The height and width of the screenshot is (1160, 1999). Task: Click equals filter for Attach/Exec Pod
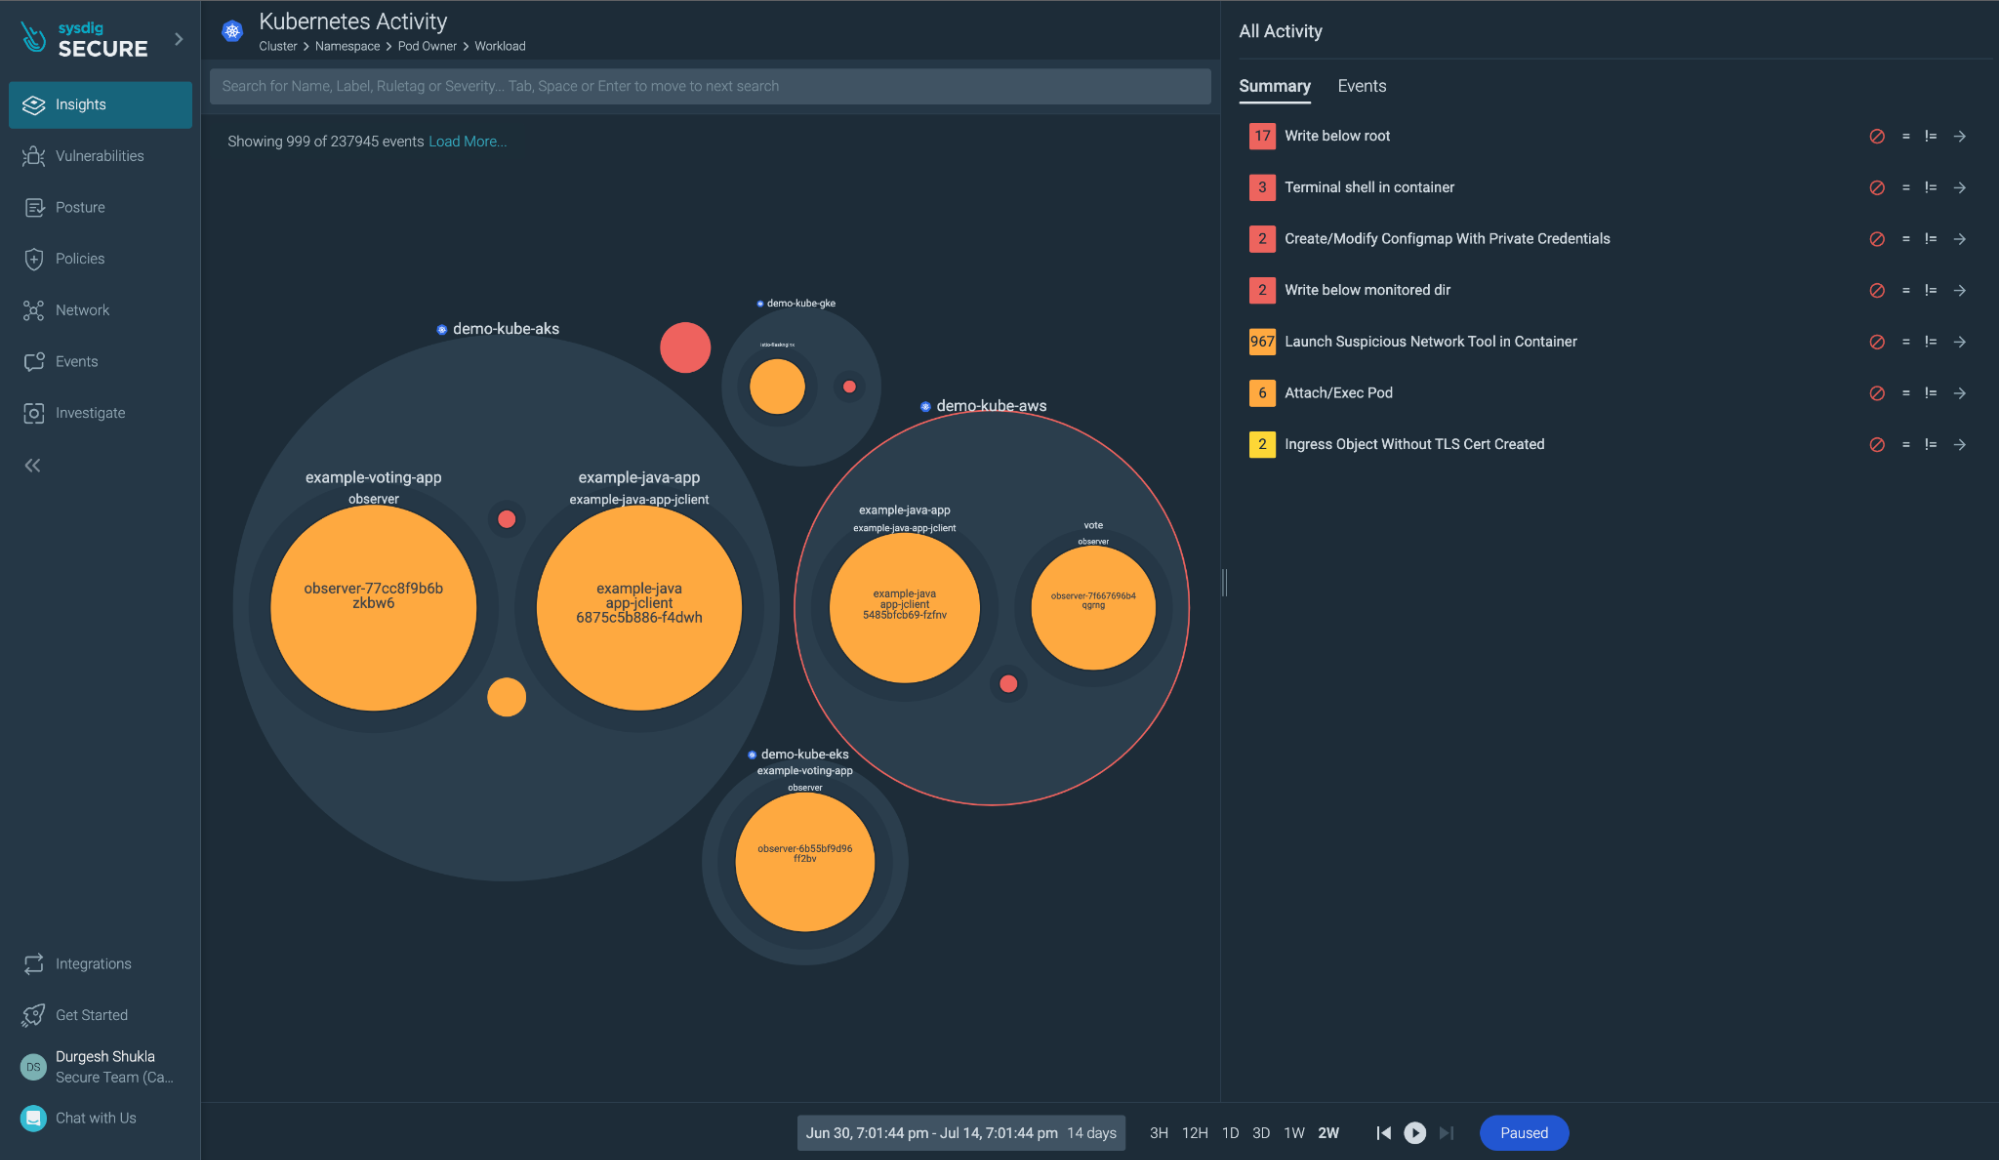pos(1905,393)
